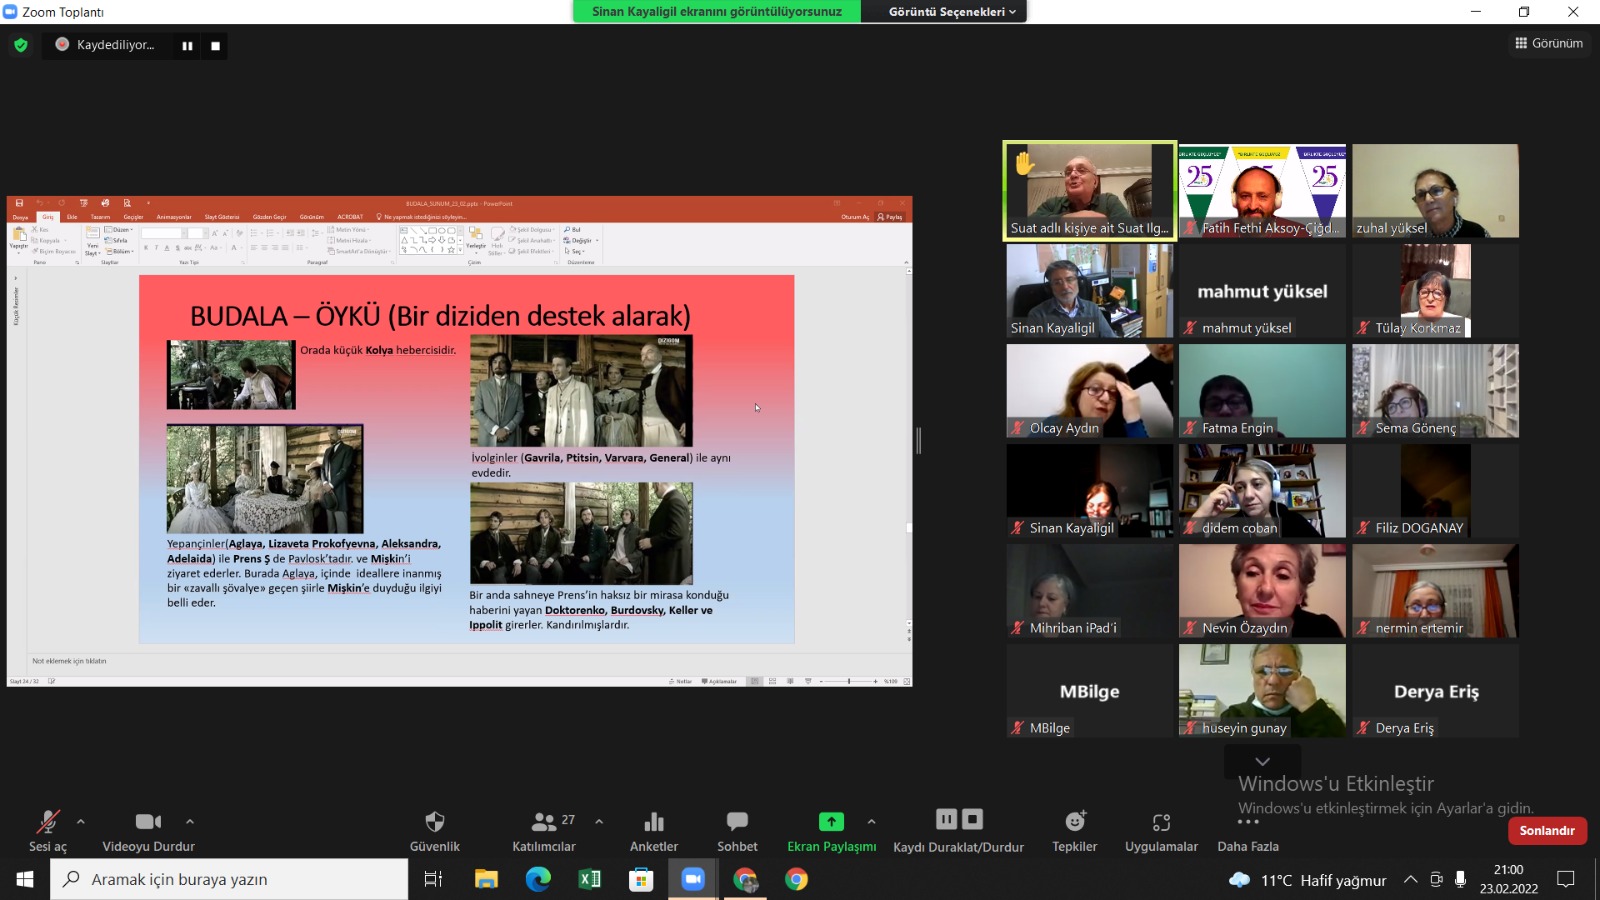Screen dimensions: 1600x900
Task: Open Microsoft Edge from taskbar
Action: 538,879
